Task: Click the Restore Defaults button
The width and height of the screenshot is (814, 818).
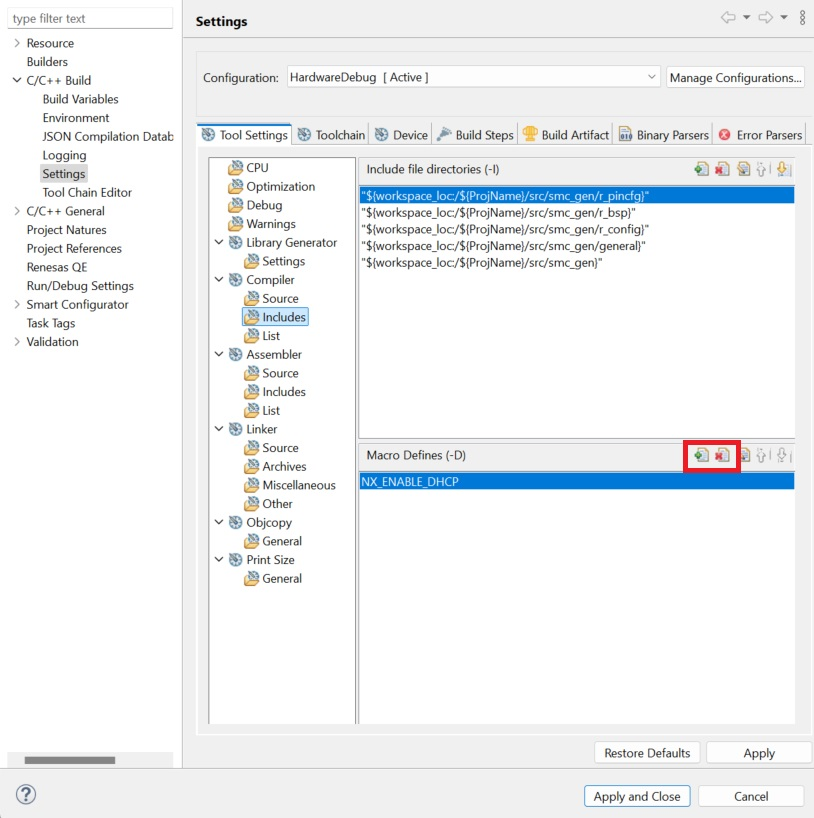Action: click(x=647, y=753)
